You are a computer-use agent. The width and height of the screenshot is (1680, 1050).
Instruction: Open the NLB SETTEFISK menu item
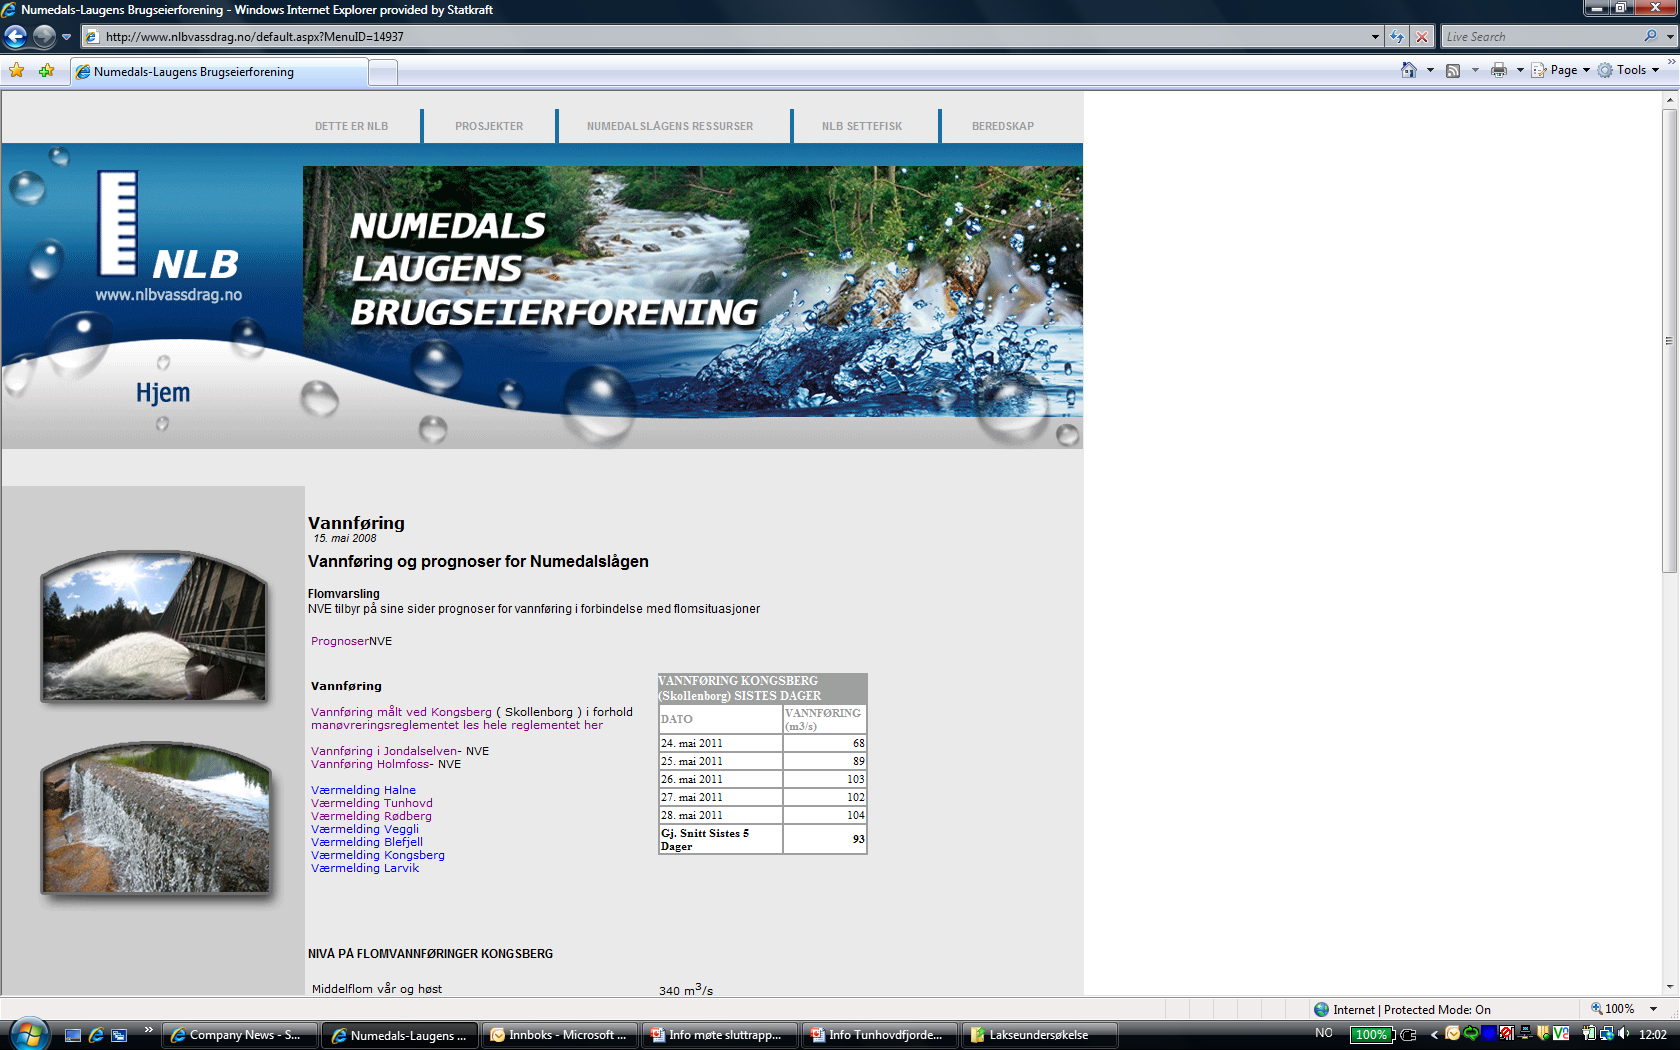pos(862,126)
